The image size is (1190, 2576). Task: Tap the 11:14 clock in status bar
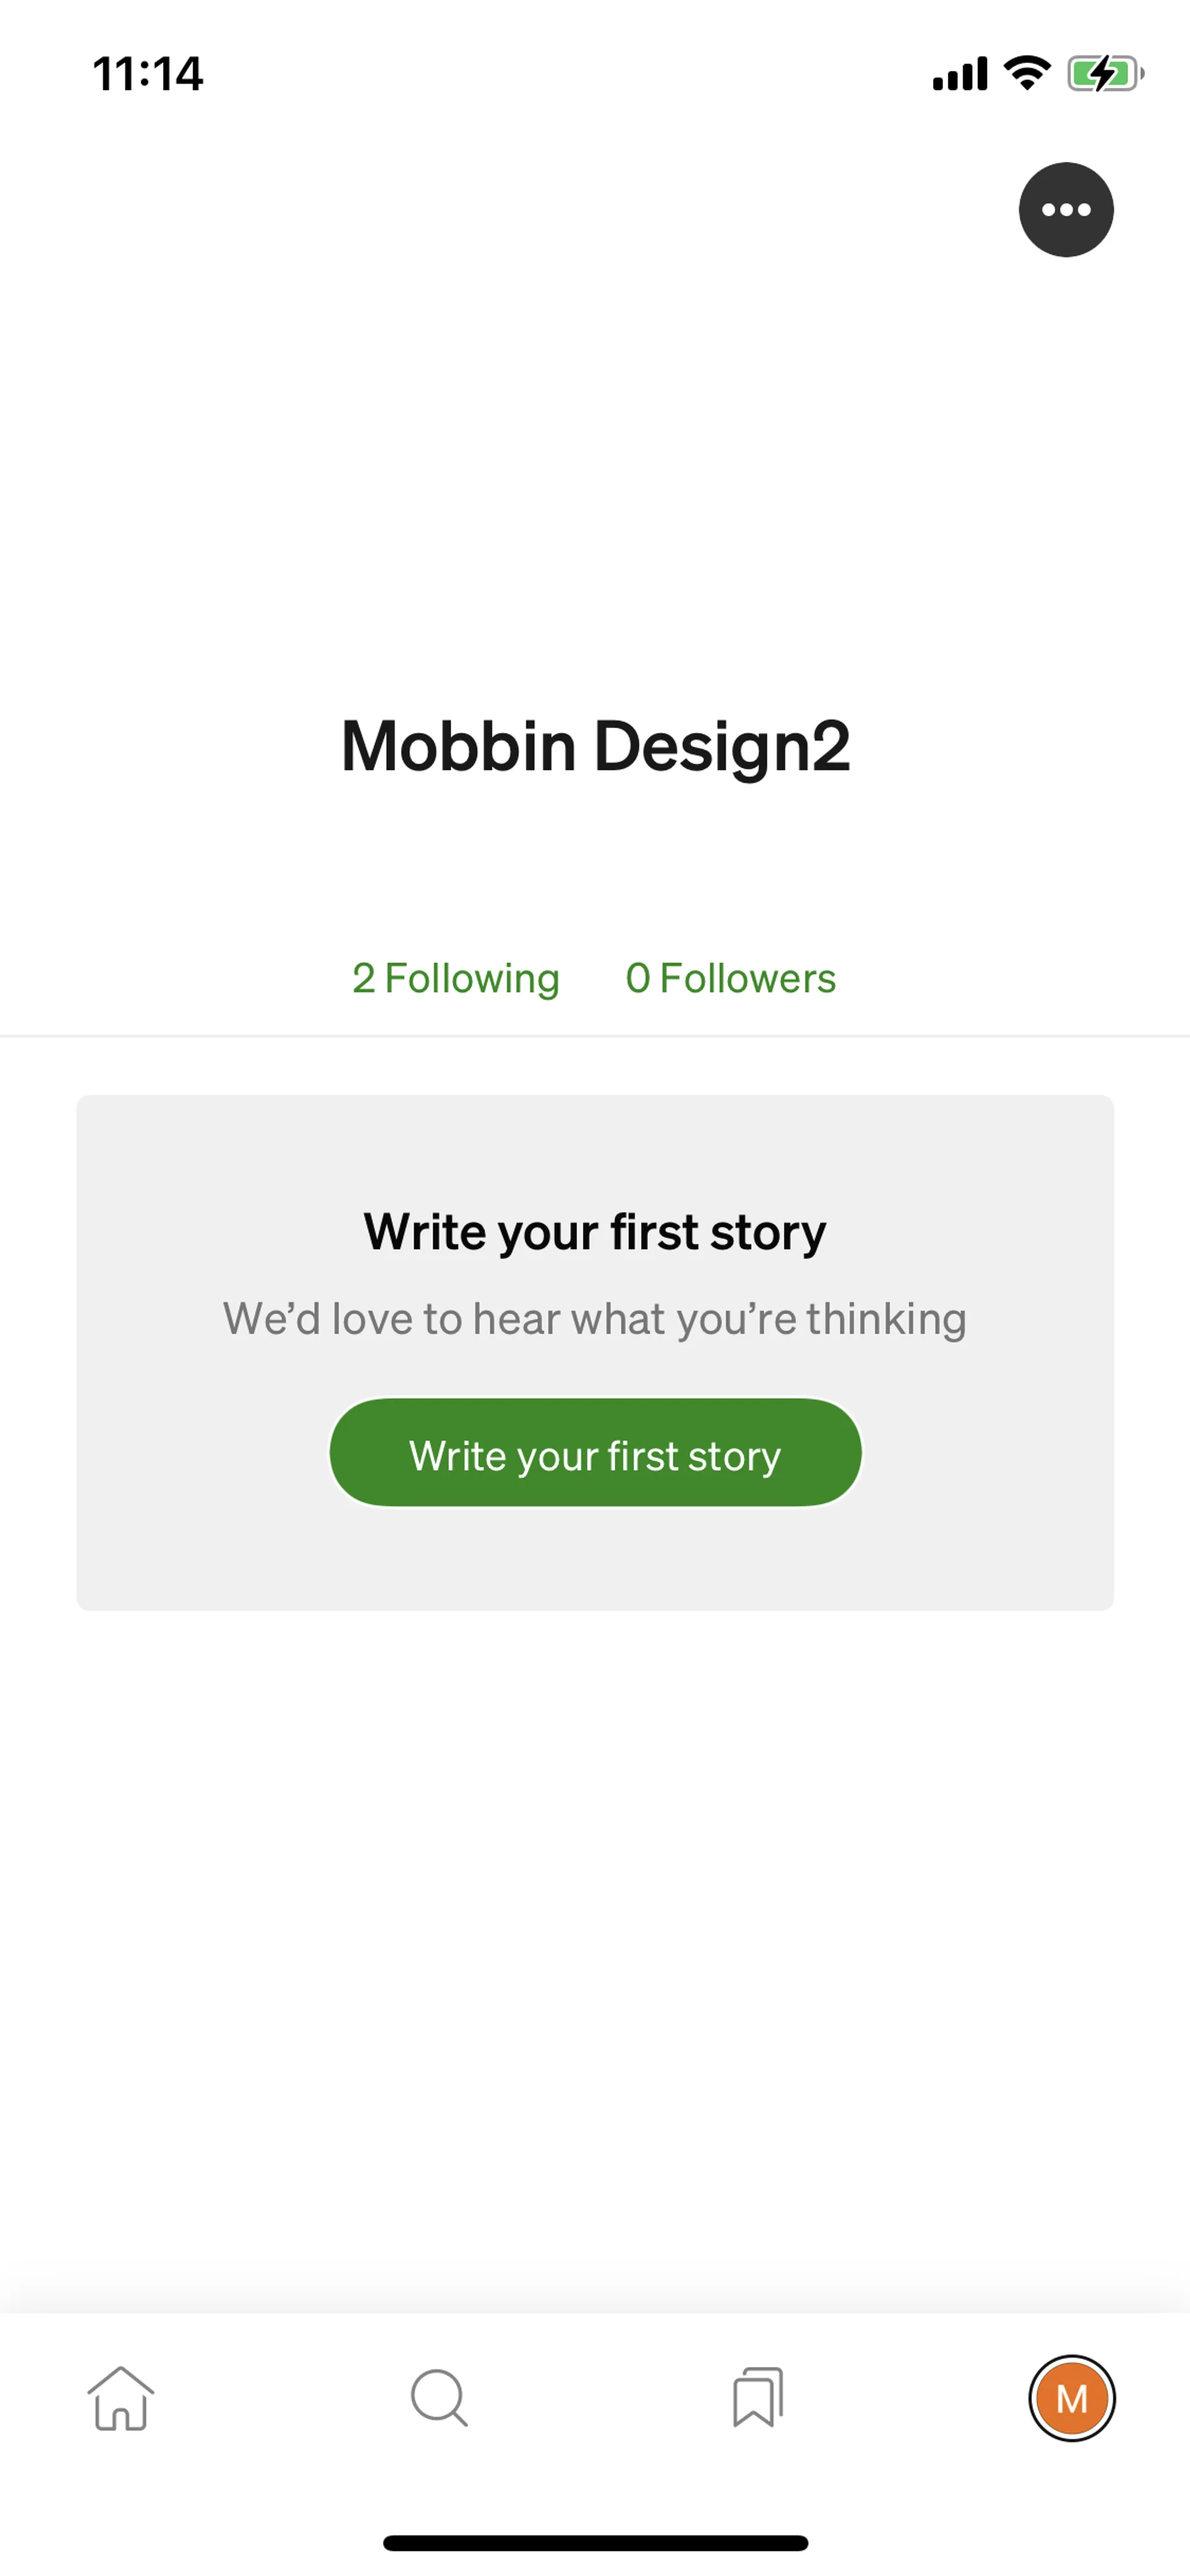coord(148,74)
